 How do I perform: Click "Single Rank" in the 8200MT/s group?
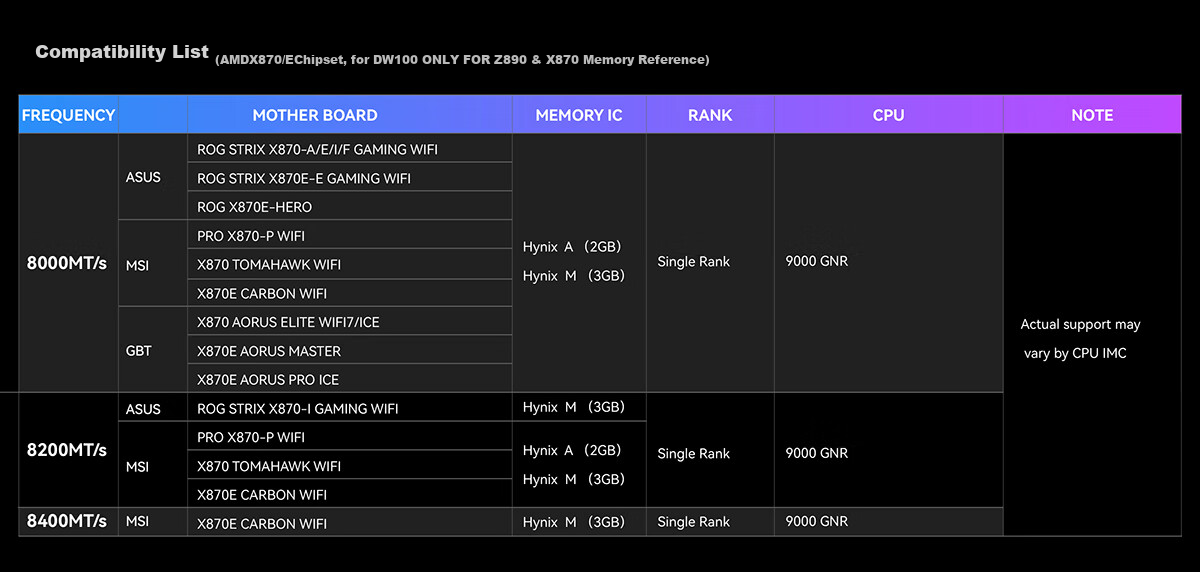(x=694, y=454)
